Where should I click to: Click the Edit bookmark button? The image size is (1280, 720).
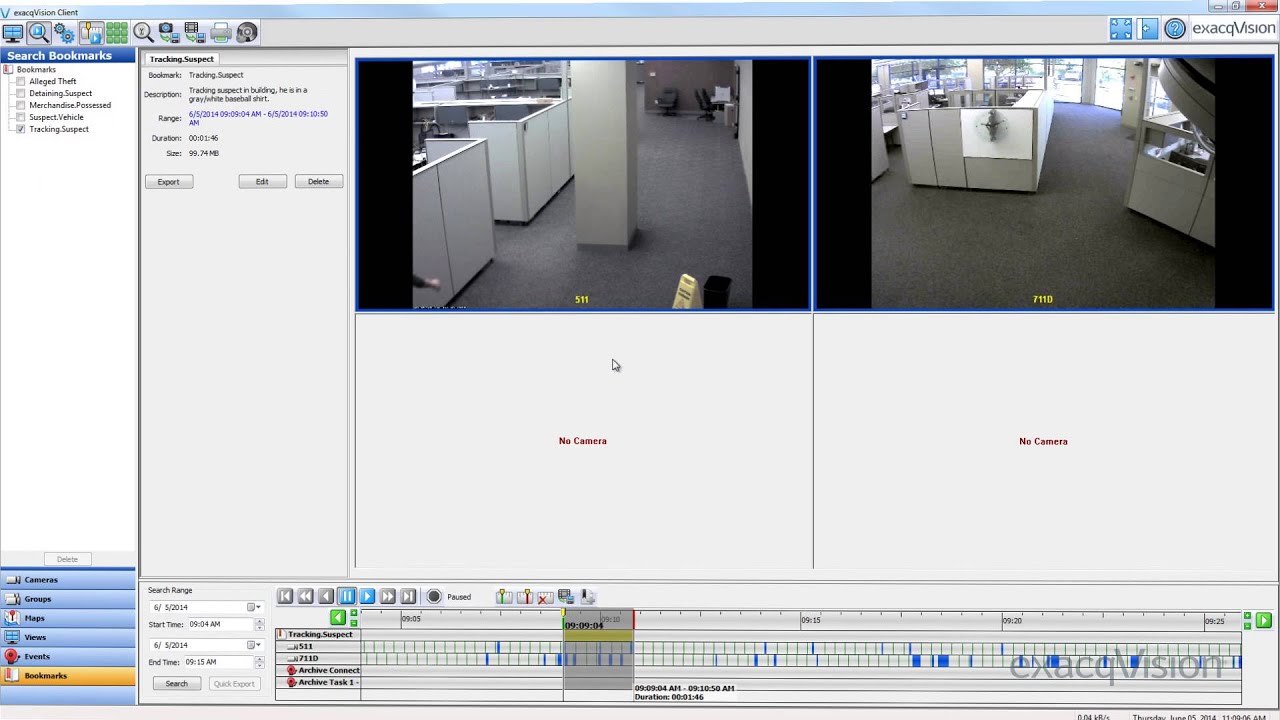262,182
